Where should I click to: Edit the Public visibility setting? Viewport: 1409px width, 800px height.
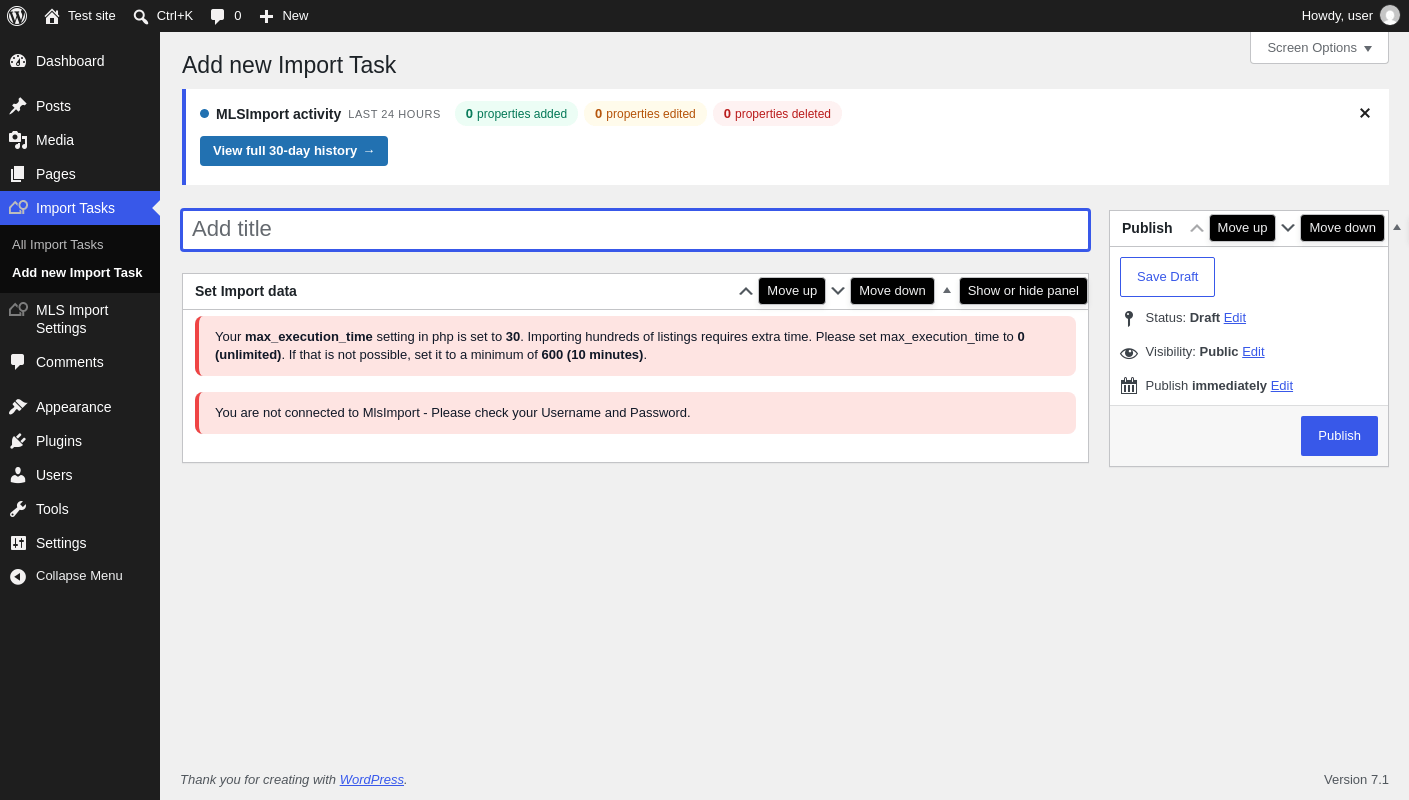1253,351
